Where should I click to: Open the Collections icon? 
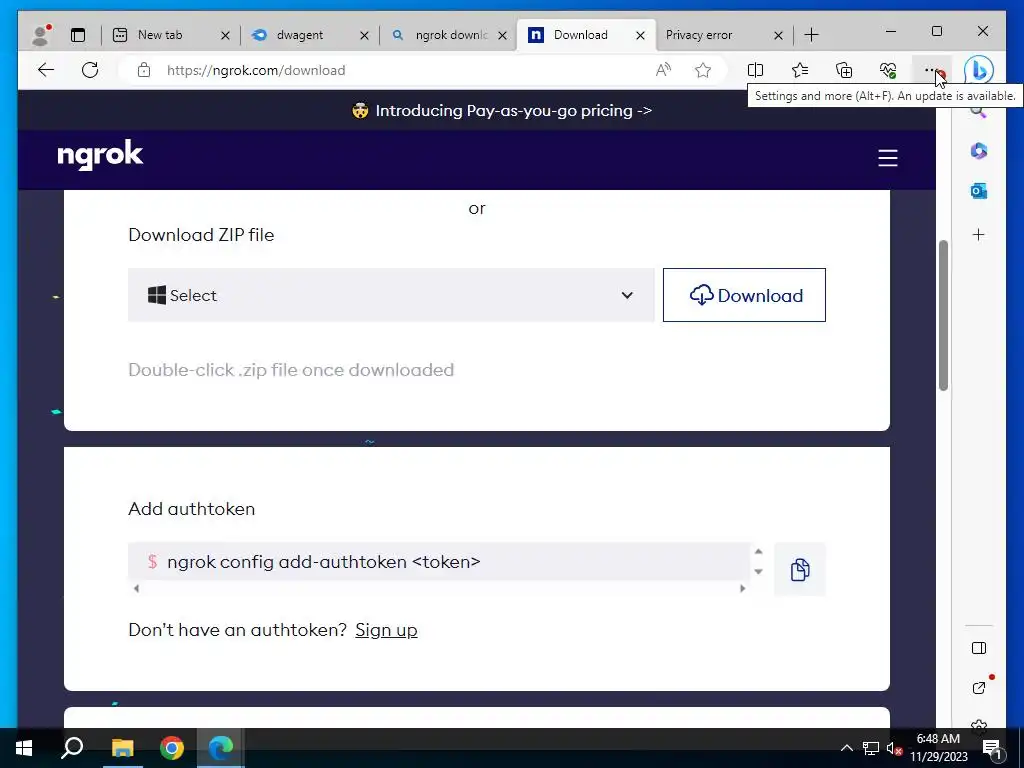(x=844, y=70)
